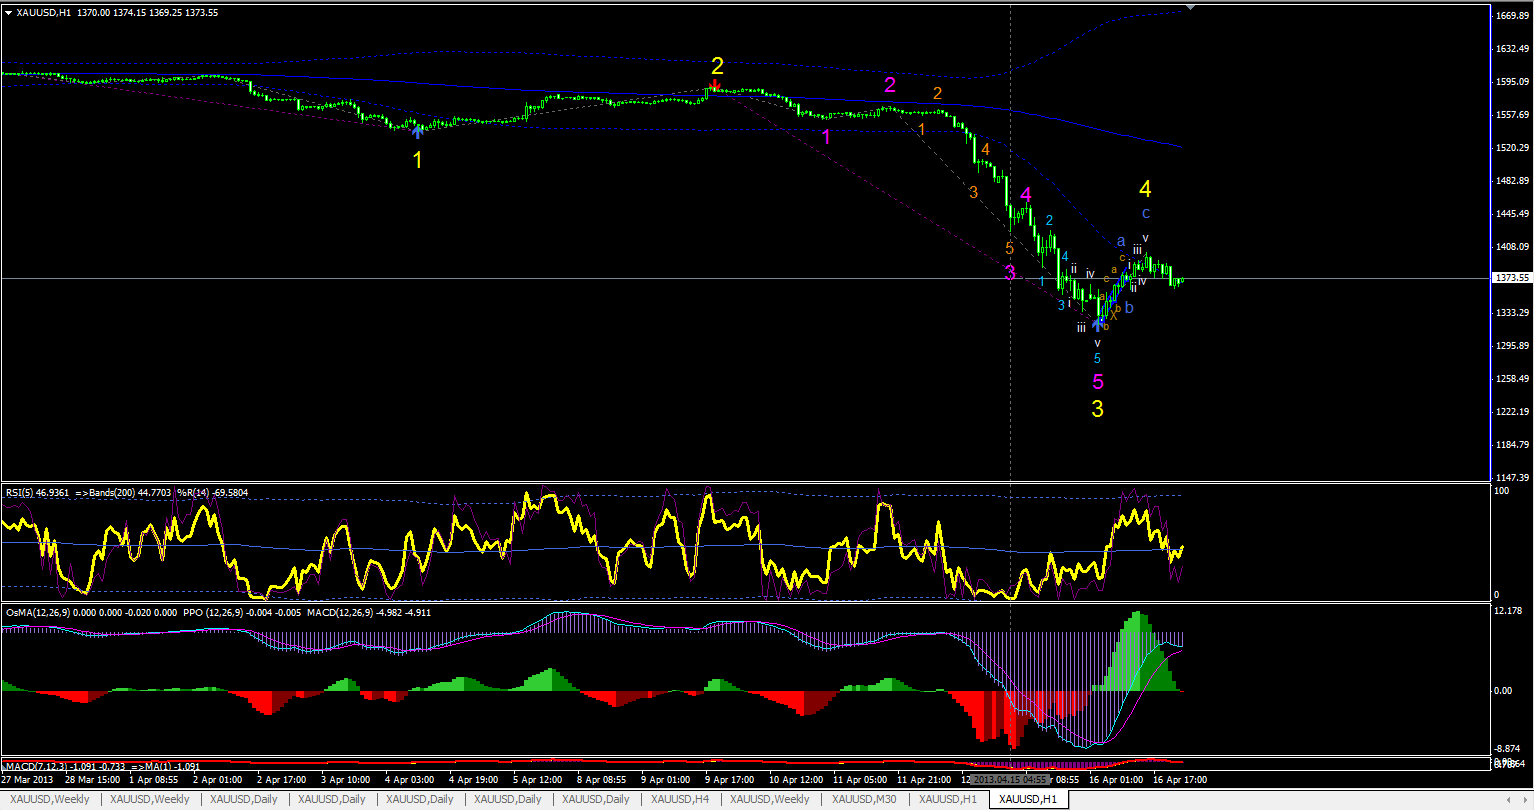Screen dimensions: 1534x810
Task: Select the orange wave label 3
Action: [973, 192]
